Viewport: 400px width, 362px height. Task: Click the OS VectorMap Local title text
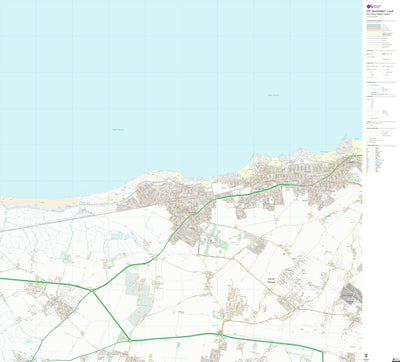(x=380, y=11)
